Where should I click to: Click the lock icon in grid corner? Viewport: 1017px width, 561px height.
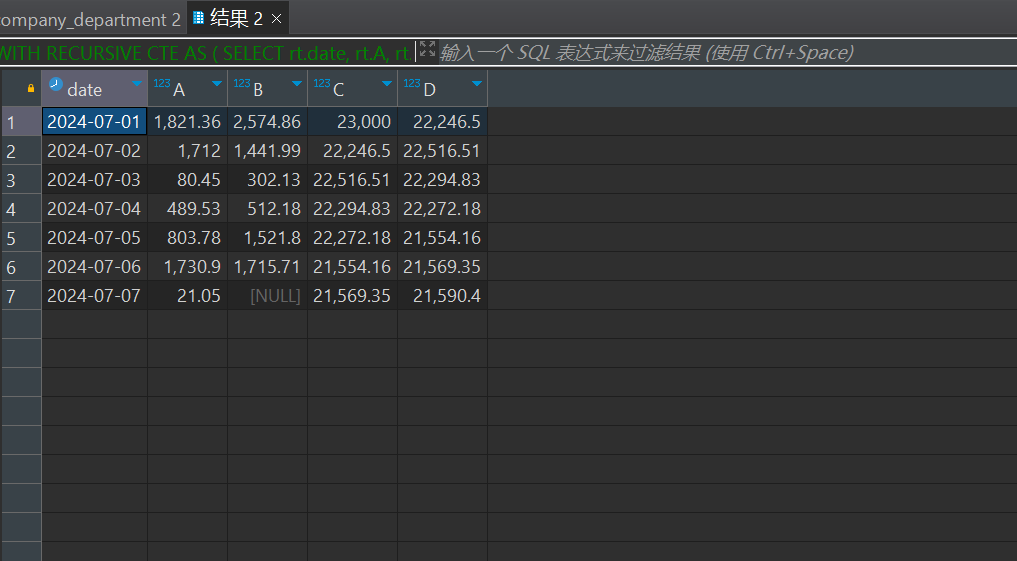coord(30,88)
